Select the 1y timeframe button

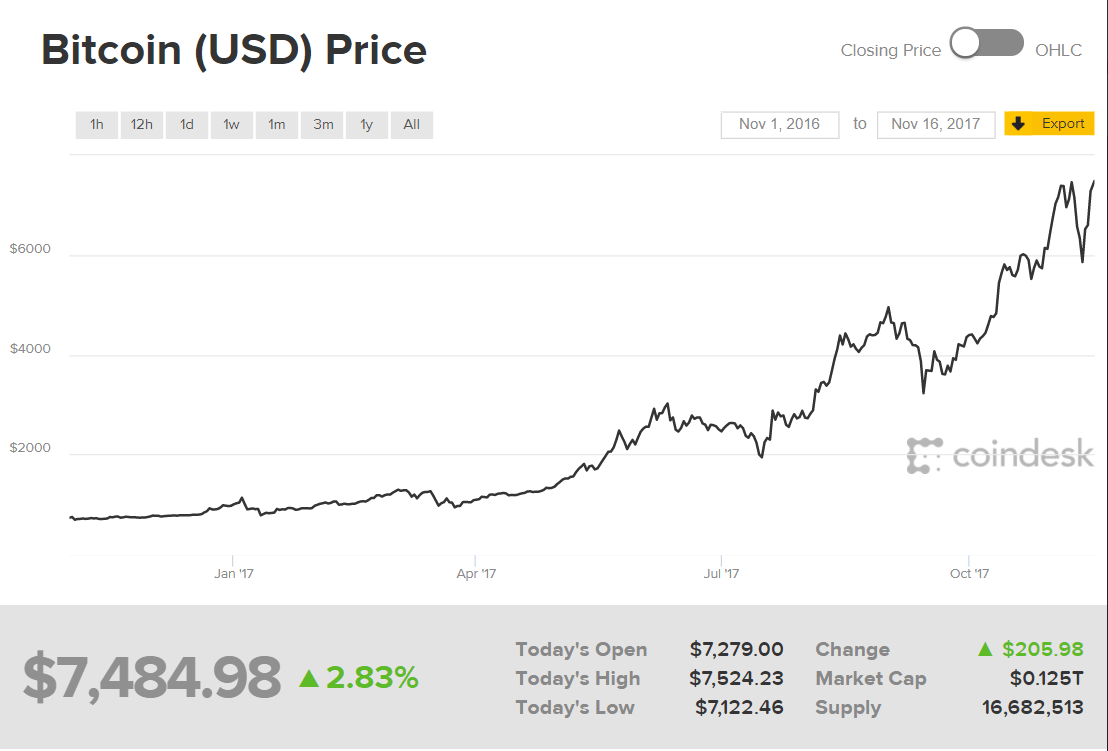pyautogui.click(x=366, y=124)
